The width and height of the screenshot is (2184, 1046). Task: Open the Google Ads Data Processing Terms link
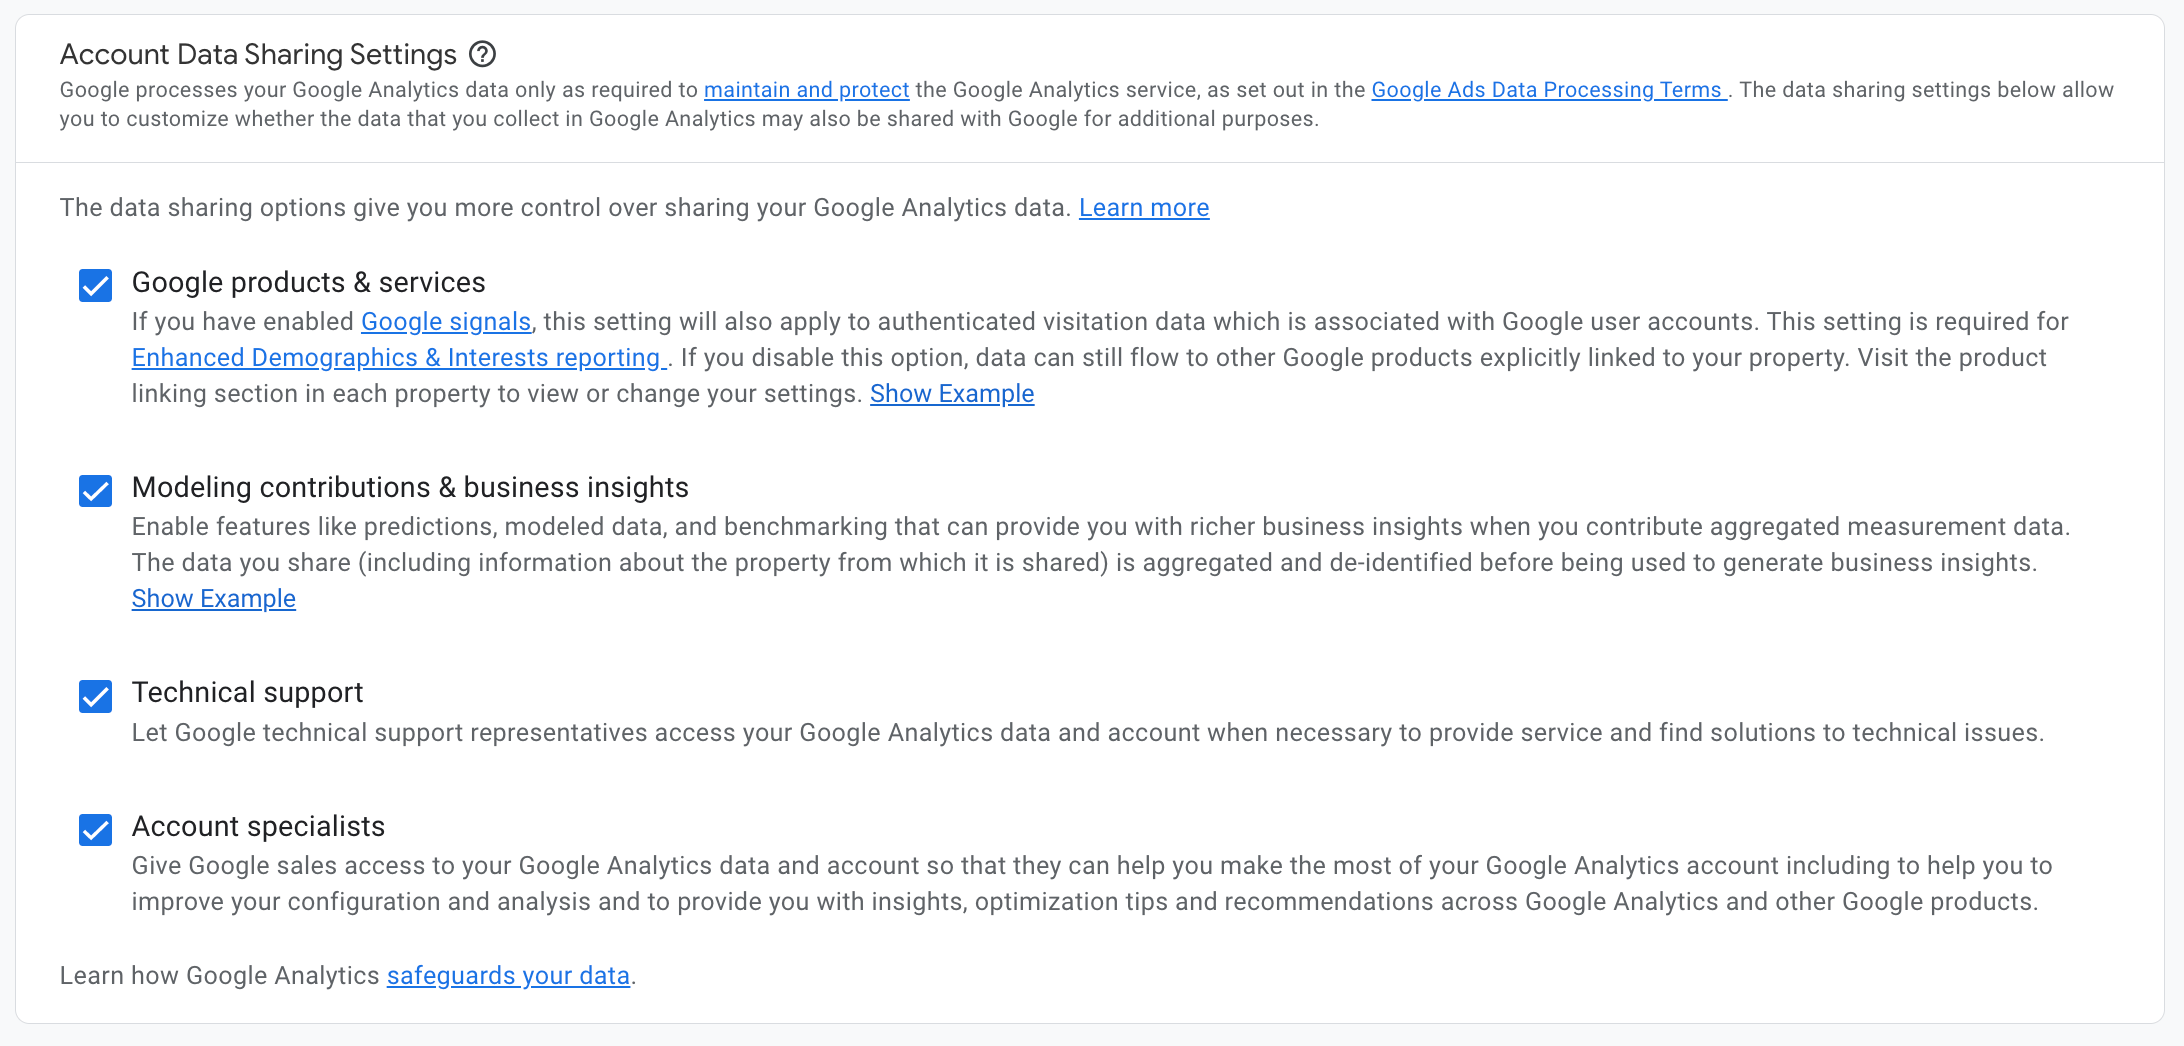(1547, 90)
